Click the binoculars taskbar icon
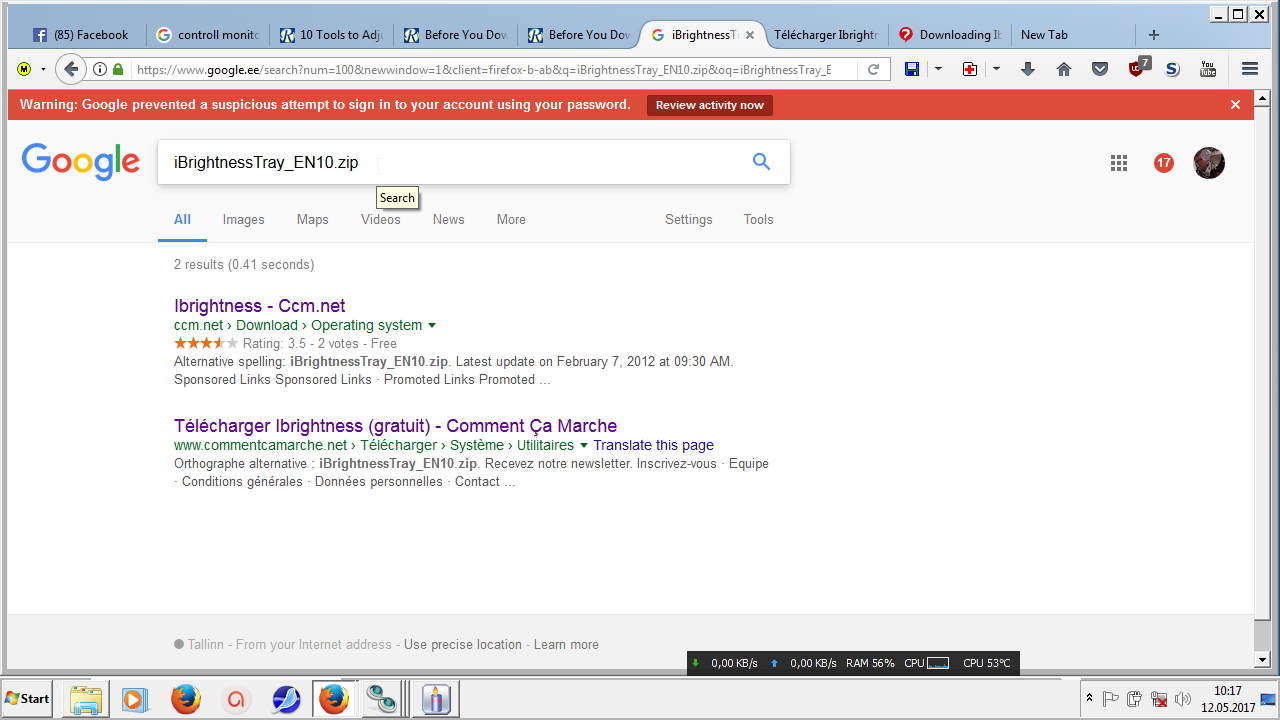Image resolution: width=1280 pixels, height=720 pixels. 383,698
